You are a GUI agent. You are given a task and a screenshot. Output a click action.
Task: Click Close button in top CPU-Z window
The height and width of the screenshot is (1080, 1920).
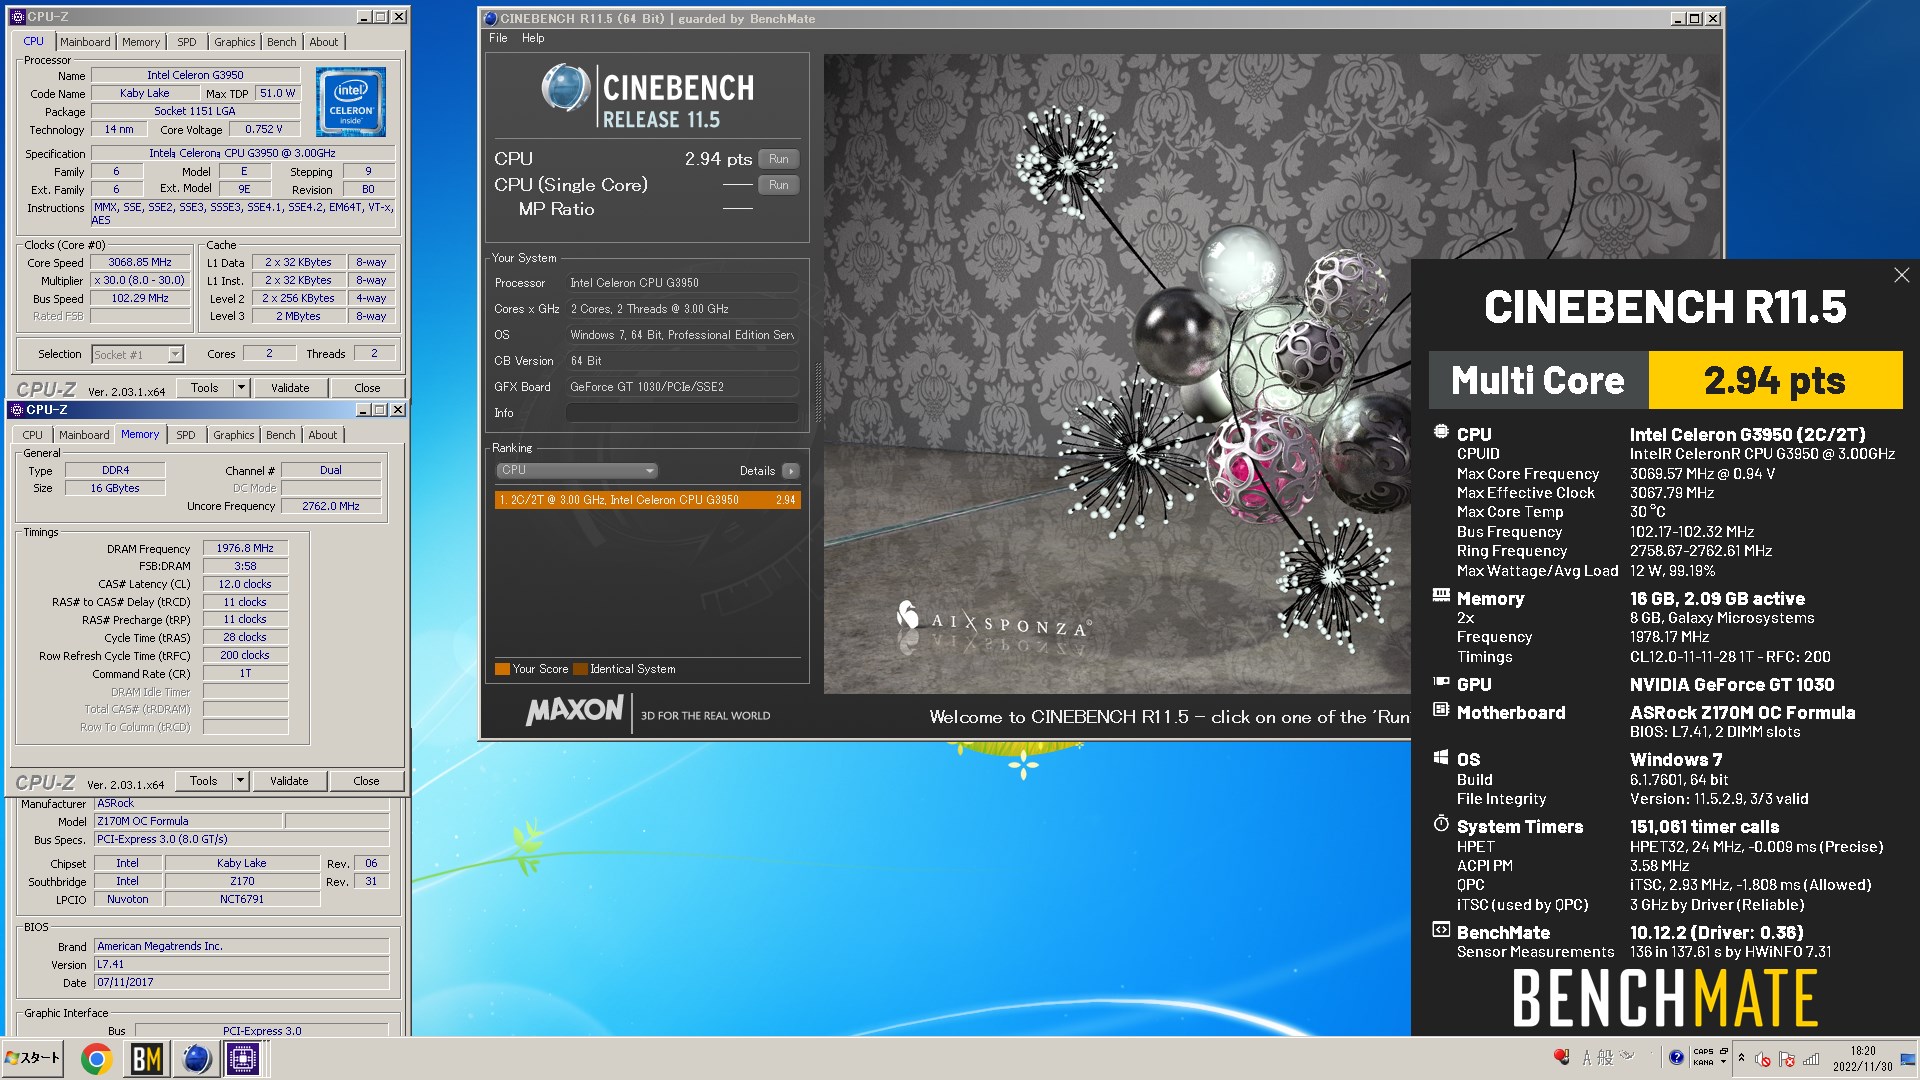pos(367,388)
